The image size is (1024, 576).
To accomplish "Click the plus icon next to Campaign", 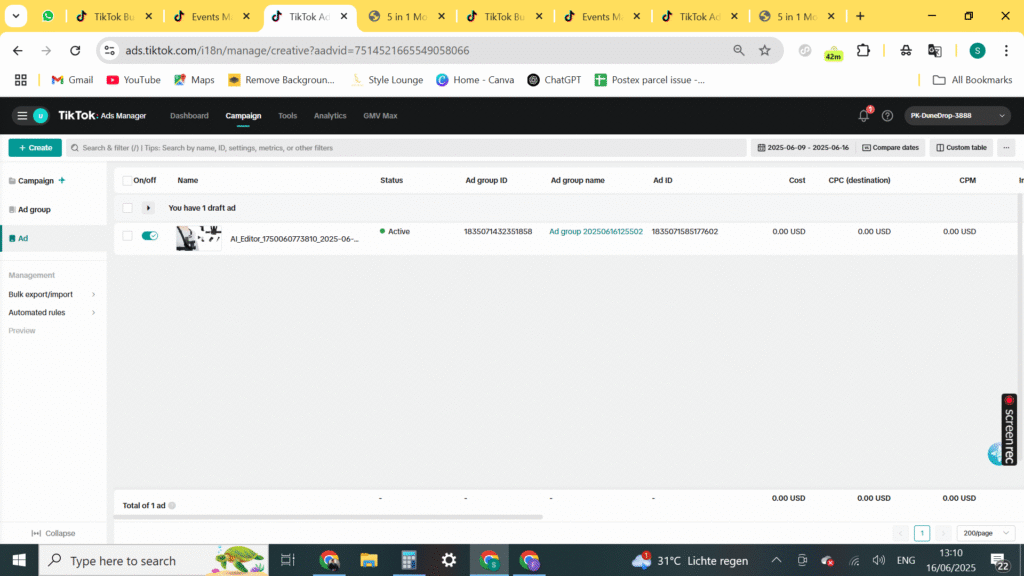I will (62, 181).
